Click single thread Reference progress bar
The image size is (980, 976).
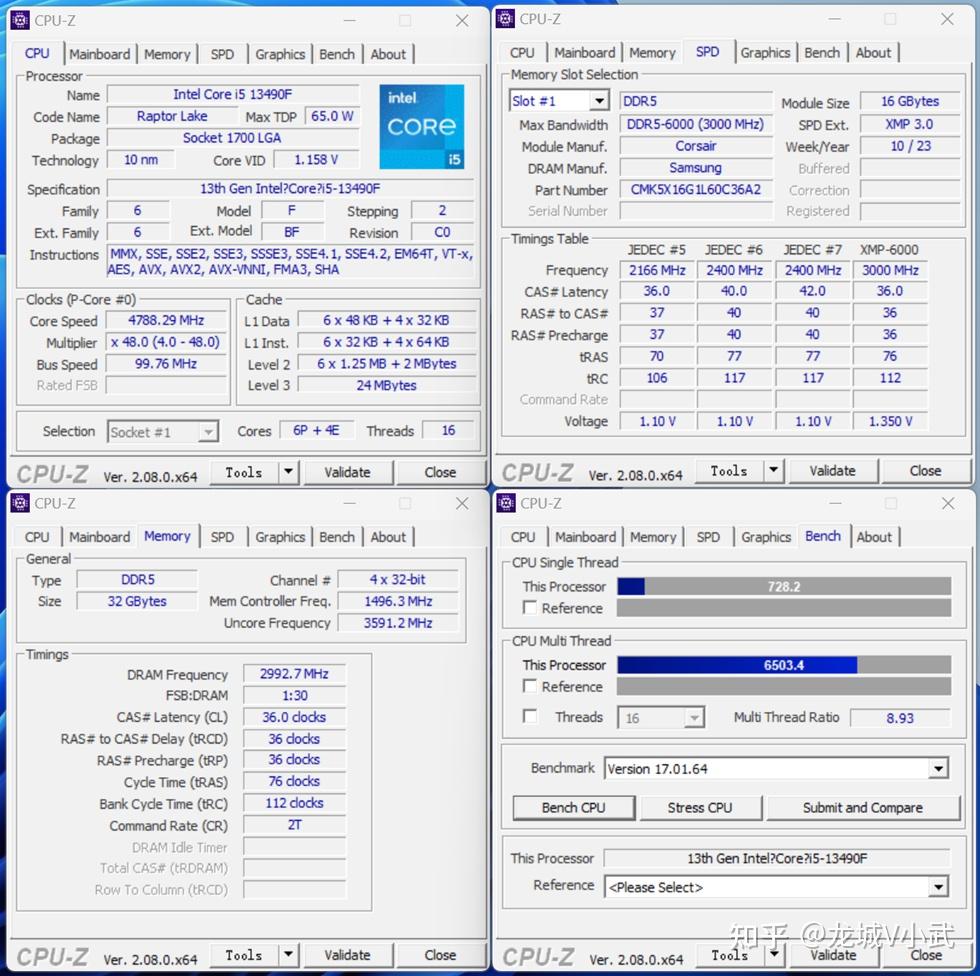click(784, 607)
